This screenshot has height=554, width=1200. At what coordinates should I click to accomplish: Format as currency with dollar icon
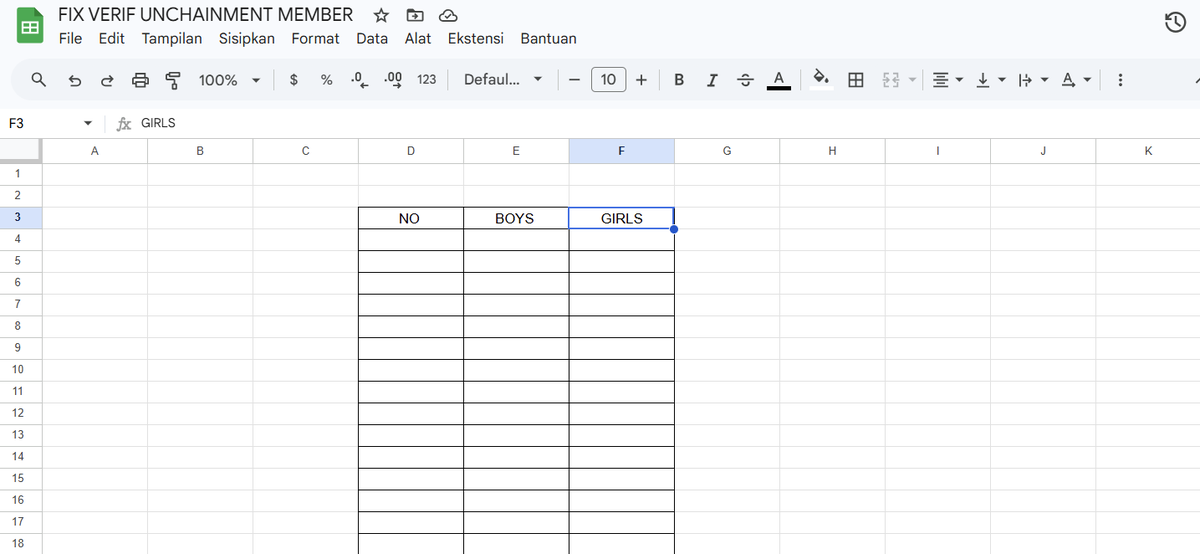293,79
